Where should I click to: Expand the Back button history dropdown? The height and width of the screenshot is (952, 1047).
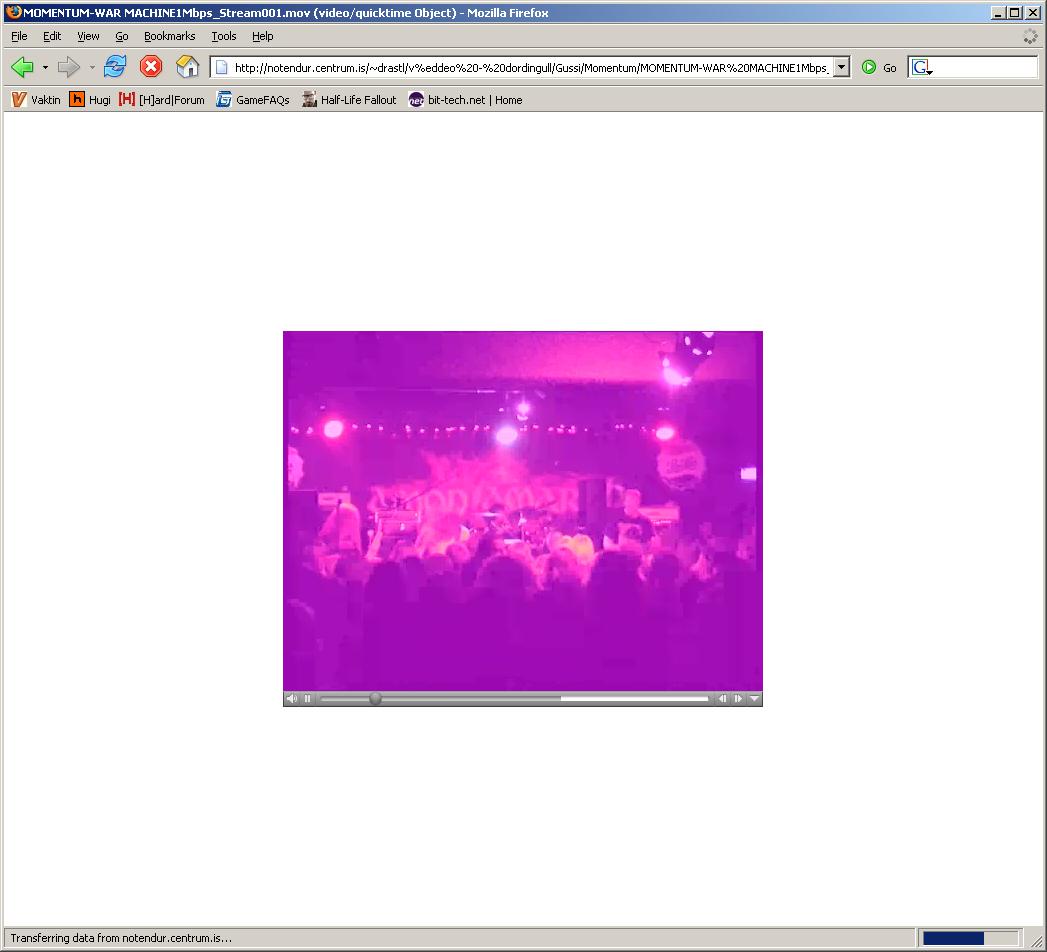(45, 67)
